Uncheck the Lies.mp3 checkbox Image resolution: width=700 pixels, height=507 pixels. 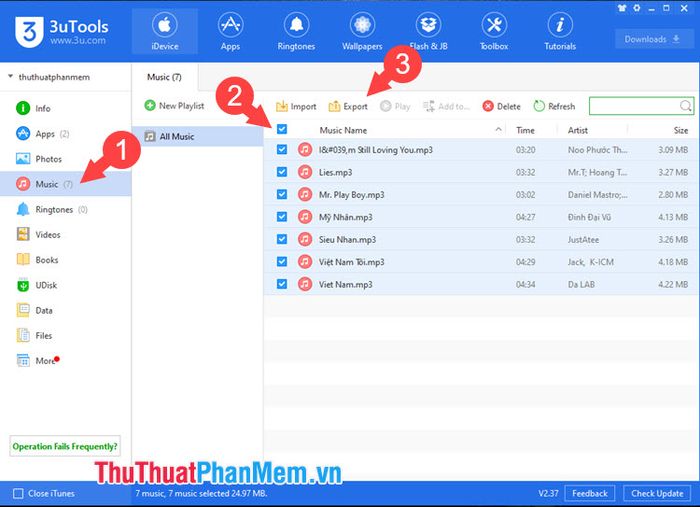click(x=282, y=172)
